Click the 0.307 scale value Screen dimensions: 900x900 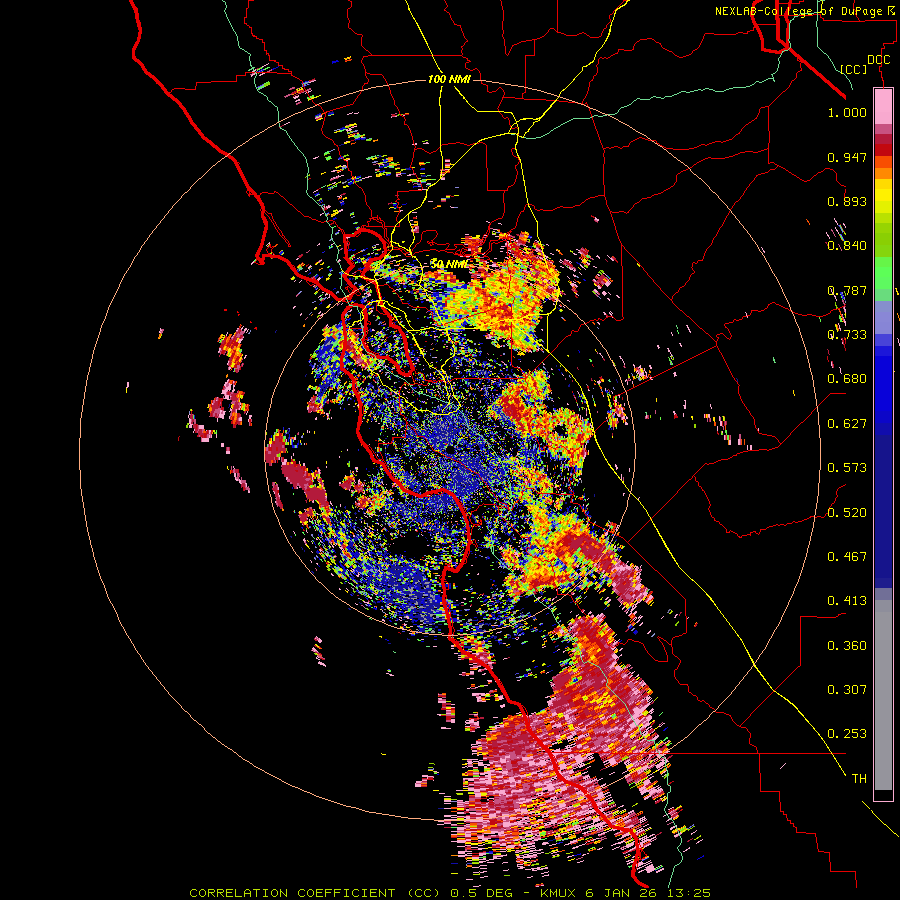pyautogui.click(x=847, y=690)
